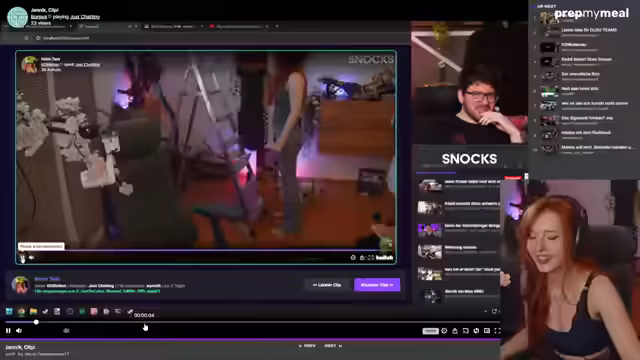Mute the outer player volume
640x360 pixels.
[19, 331]
